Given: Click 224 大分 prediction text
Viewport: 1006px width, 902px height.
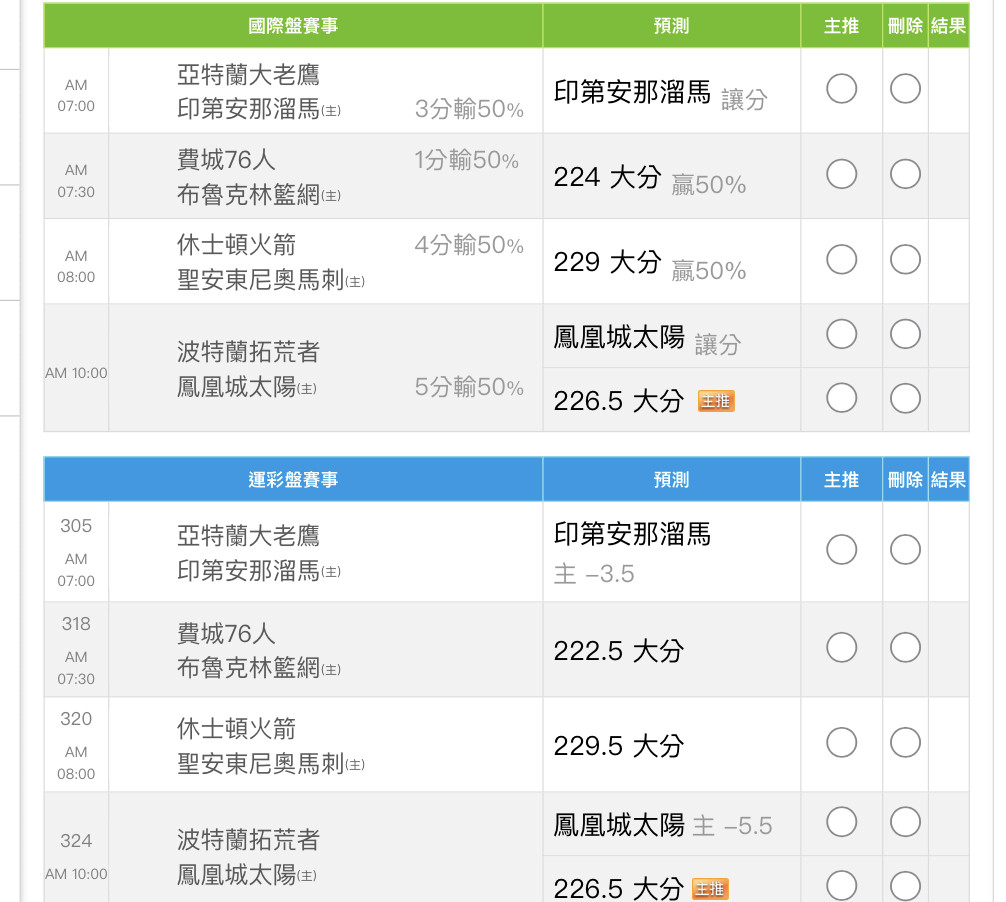Looking at the screenshot, I should (607, 176).
